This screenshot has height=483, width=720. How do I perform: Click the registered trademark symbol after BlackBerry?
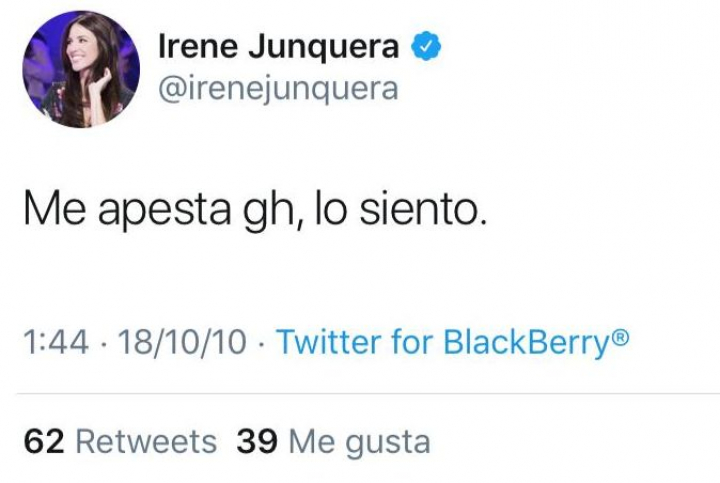click(620, 340)
